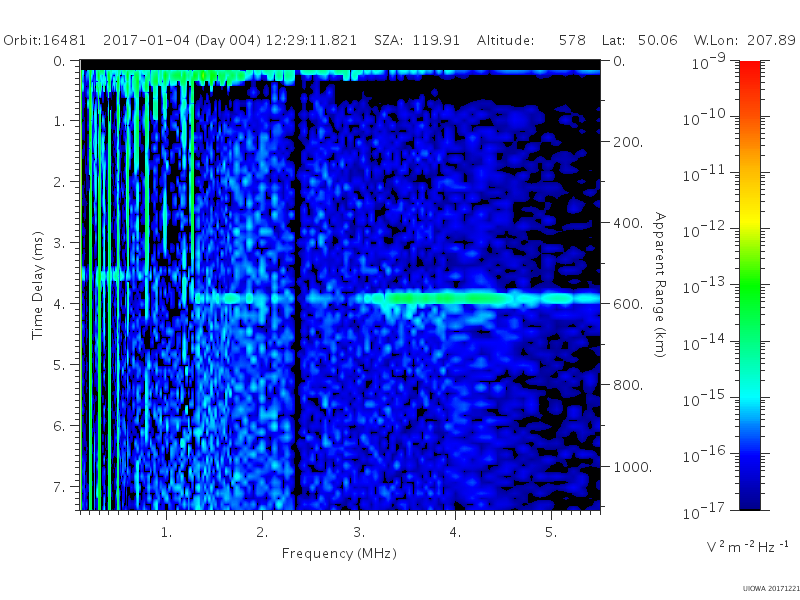The height and width of the screenshot is (600, 800).
Task: Click the 10^-13 color scale label
Action: click(704, 287)
